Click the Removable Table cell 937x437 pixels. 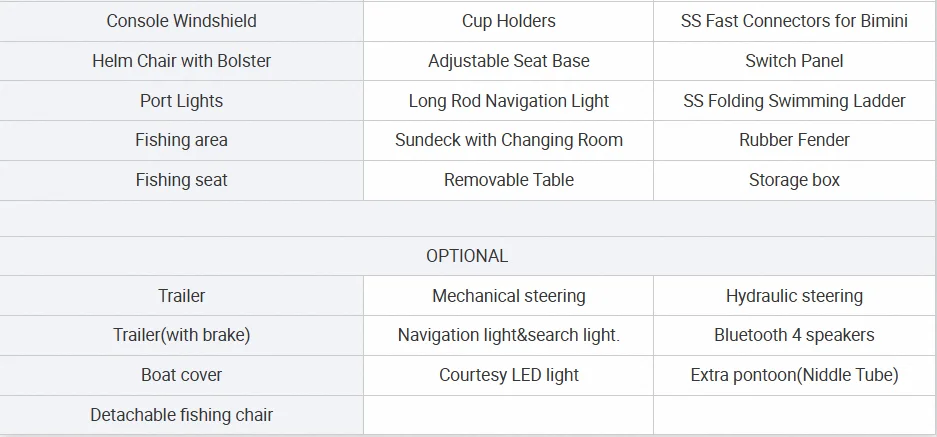tap(508, 180)
